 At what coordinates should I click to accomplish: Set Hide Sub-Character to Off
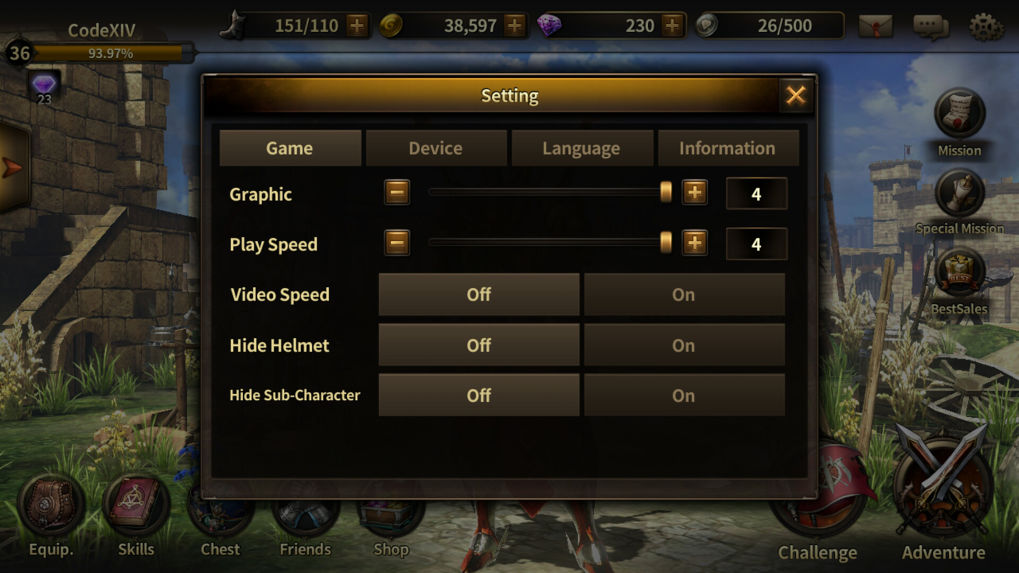479,395
